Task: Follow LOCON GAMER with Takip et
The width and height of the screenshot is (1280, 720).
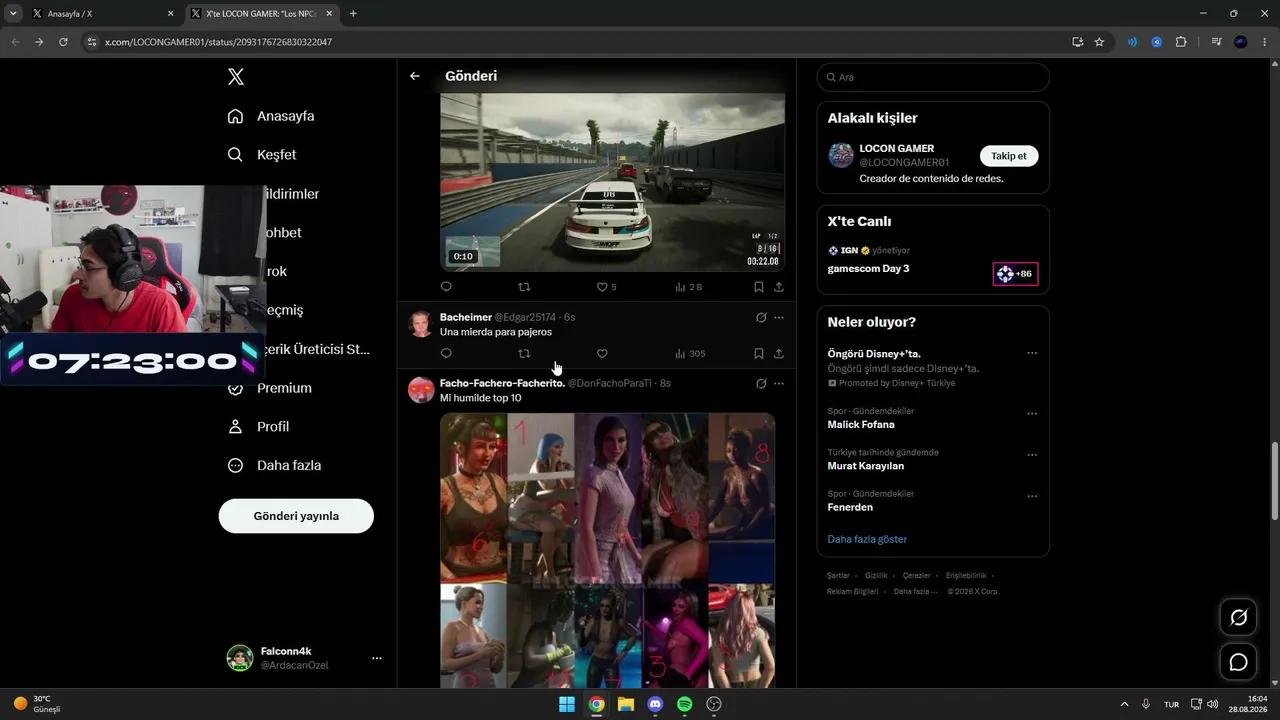Action: point(1008,156)
